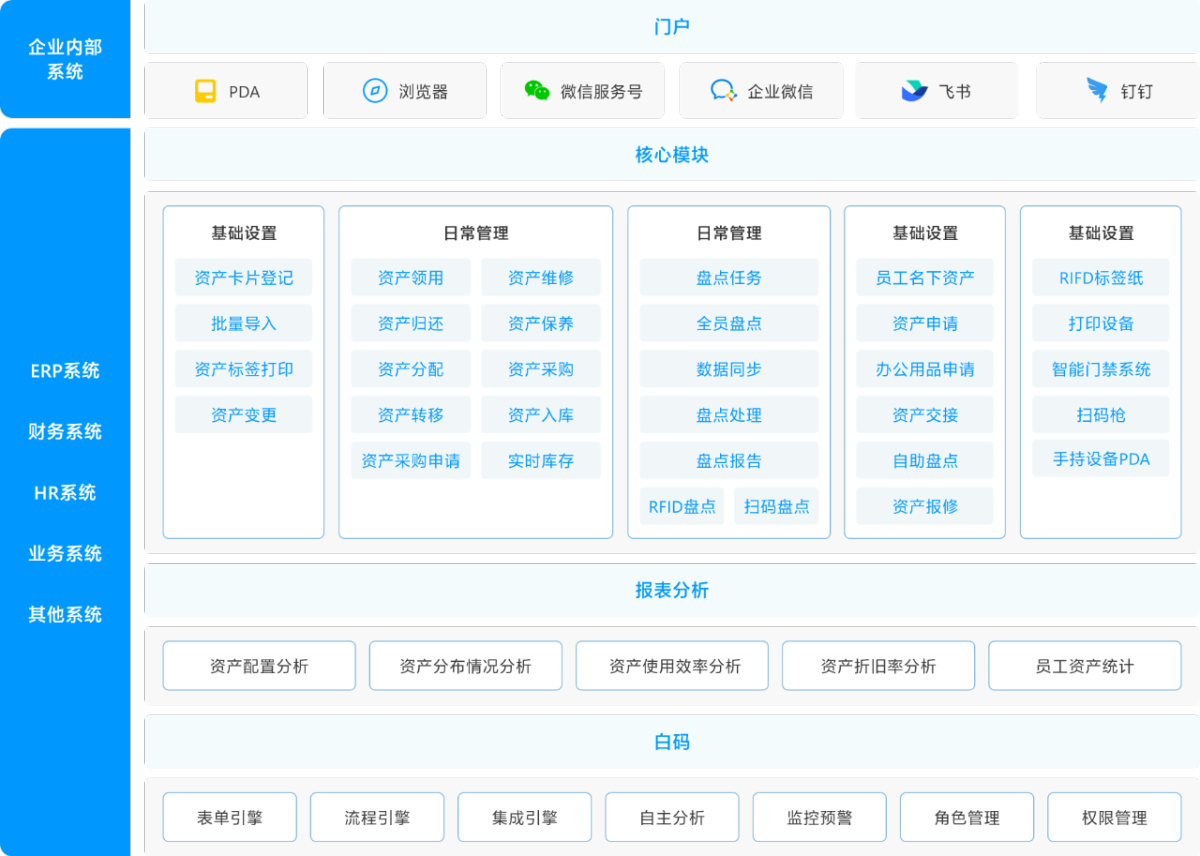Click the 批量导入 button

[x=243, y=324]
